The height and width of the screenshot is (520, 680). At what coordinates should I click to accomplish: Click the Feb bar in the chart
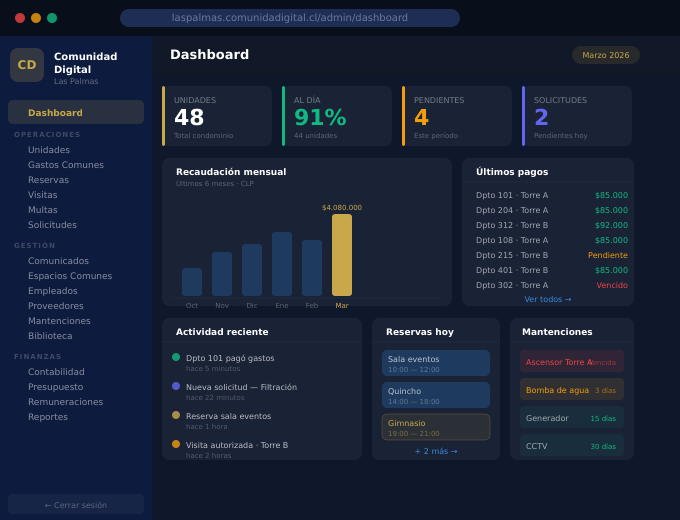(312, 268)
